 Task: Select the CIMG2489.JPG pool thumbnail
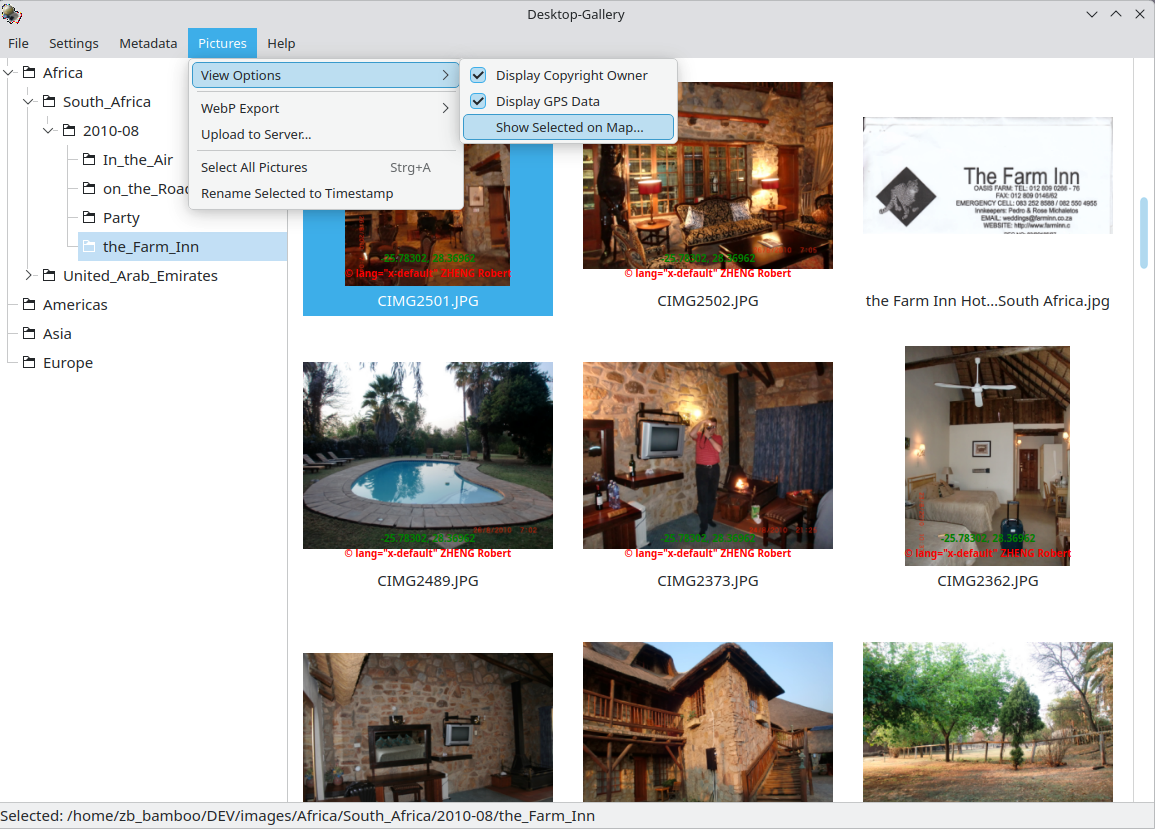427,455
